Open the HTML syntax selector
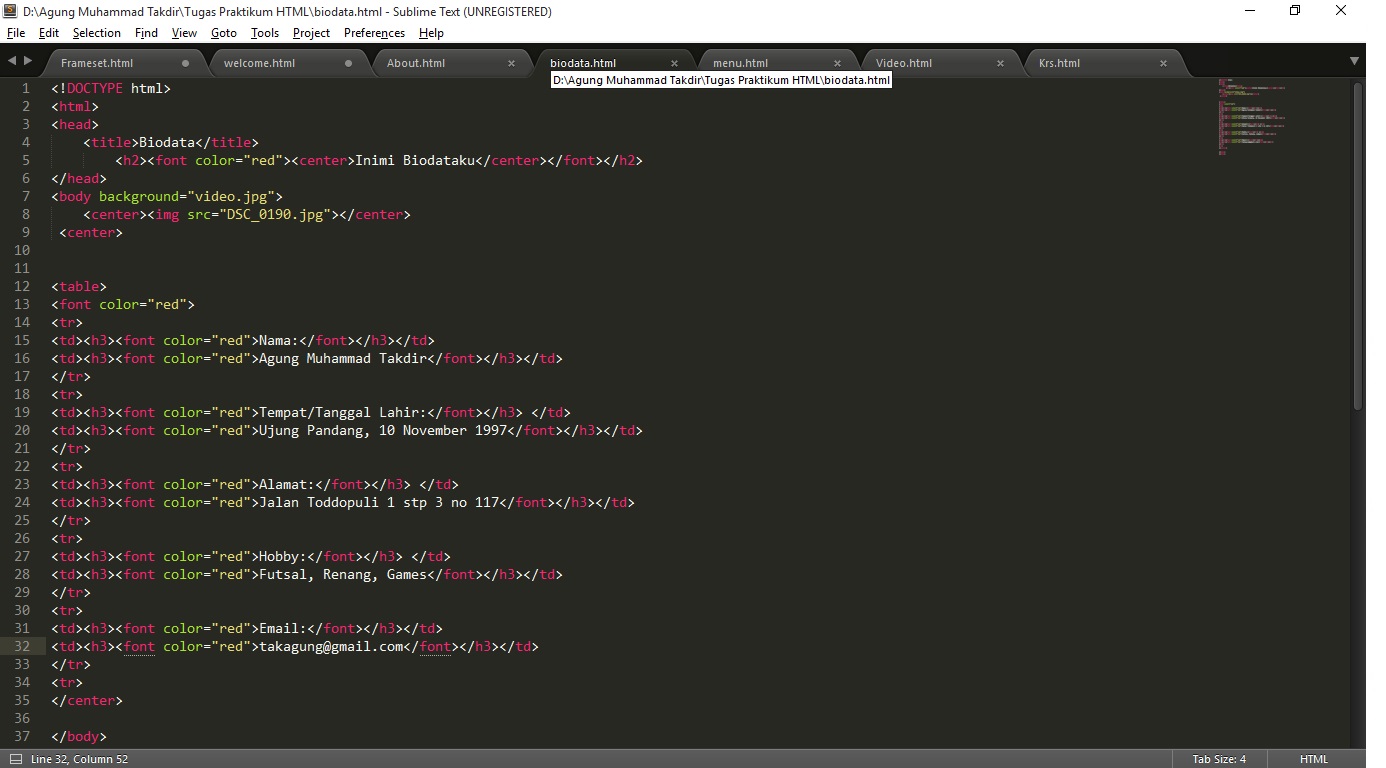This screenshot has height=768, width=1386. 1313,759
